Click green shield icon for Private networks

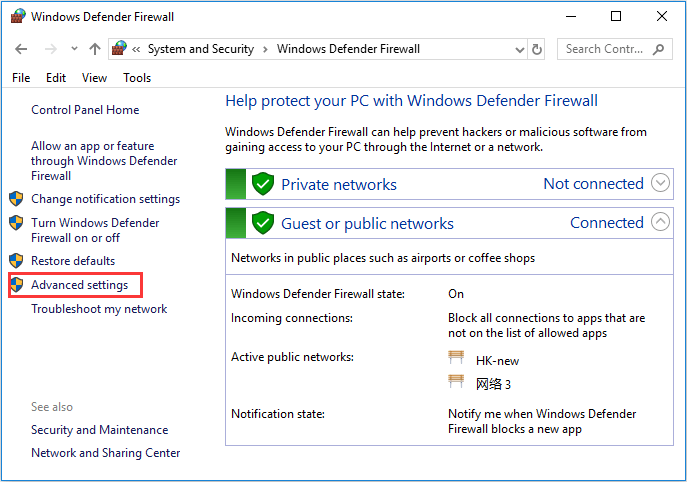click(x=263, y=184)
